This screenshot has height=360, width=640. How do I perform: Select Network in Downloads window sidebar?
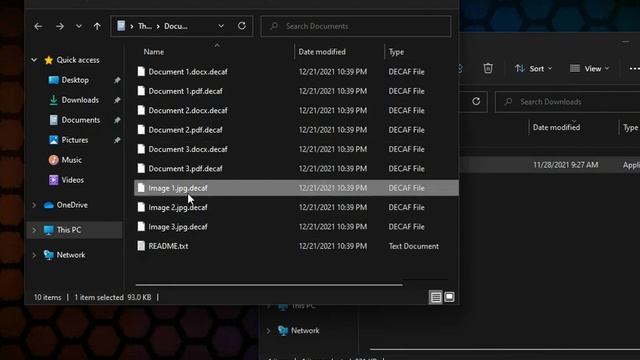coord(305,331)
